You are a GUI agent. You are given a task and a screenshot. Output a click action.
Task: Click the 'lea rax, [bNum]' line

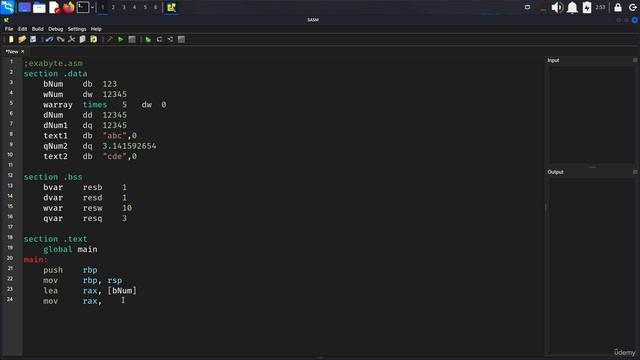(x=90, y=291)
